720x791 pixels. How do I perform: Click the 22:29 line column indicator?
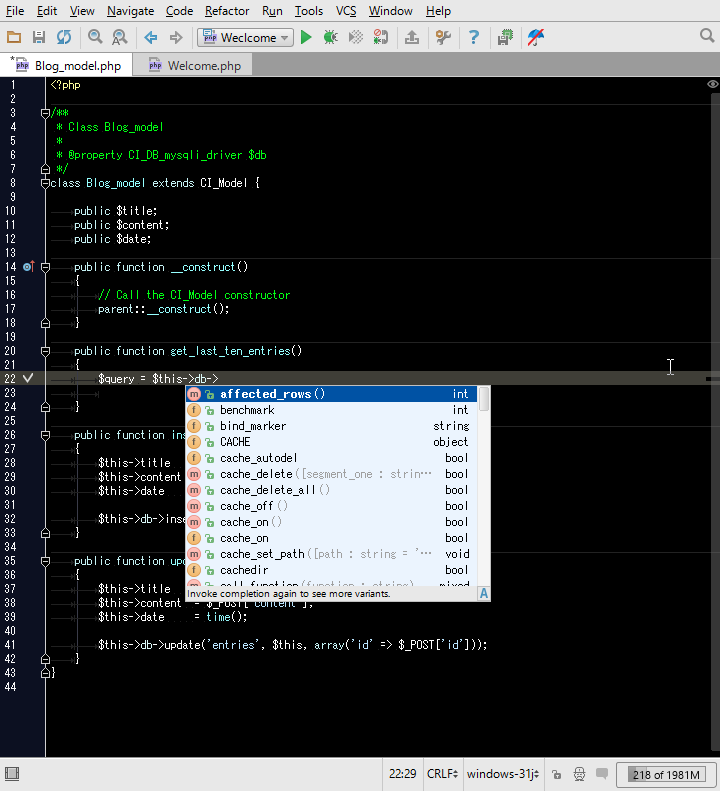[x=402, y=774]
